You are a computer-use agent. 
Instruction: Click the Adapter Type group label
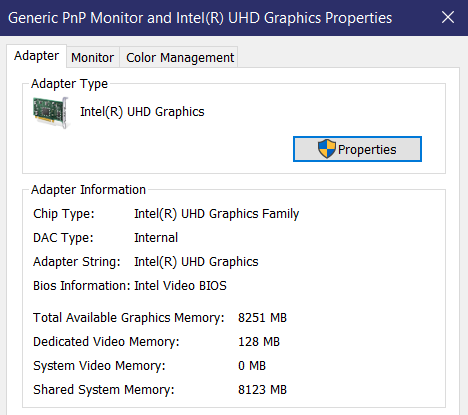69,84
